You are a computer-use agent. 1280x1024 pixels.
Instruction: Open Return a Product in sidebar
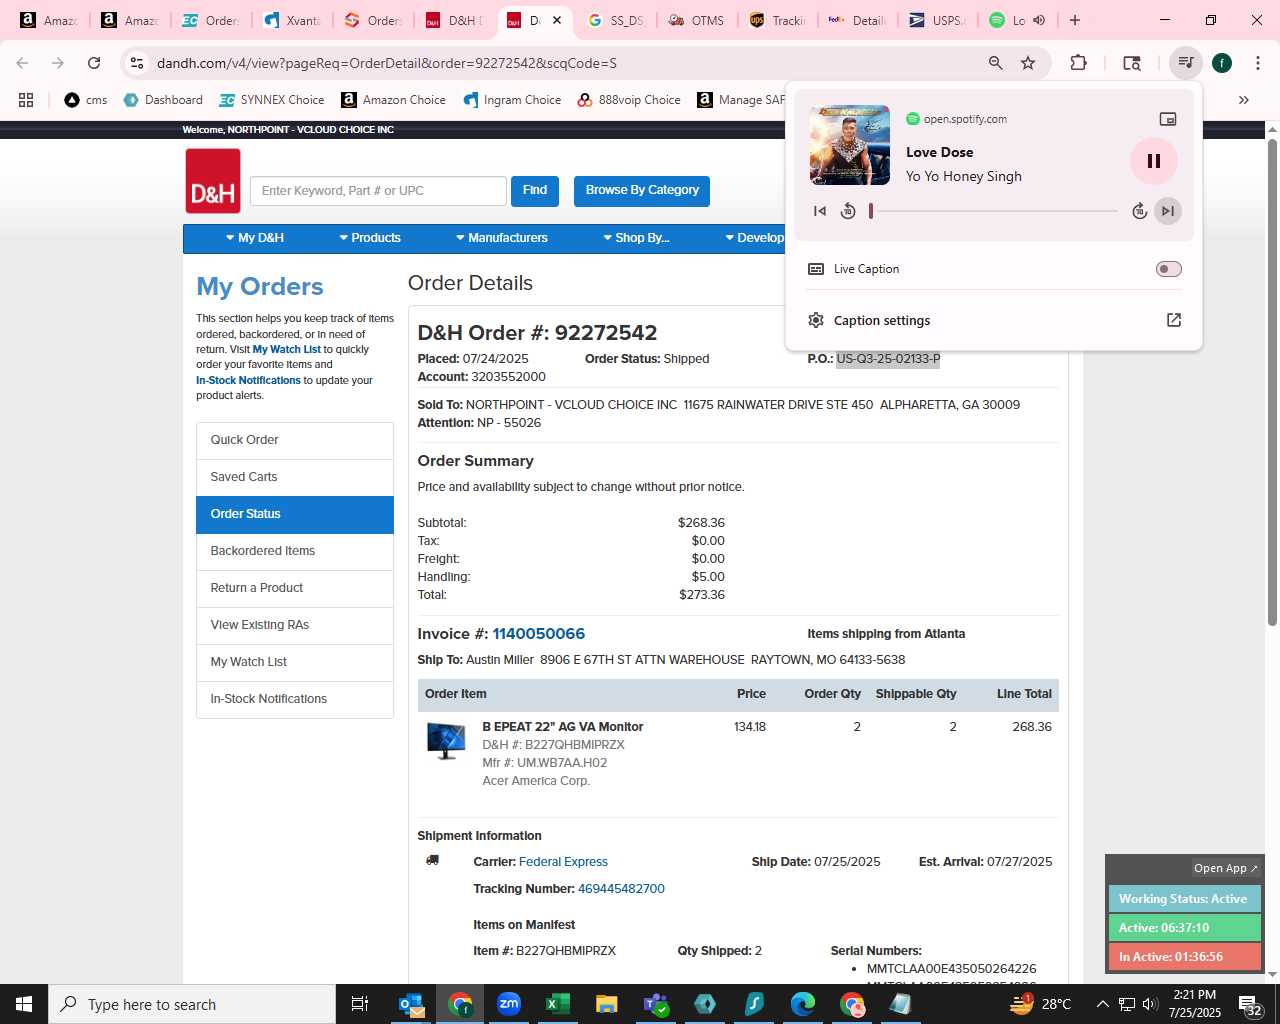pyautogui.click(x=295, y=589)
